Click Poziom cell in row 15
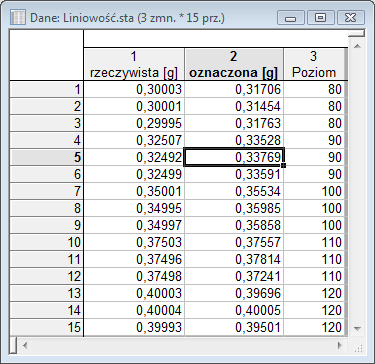 [x=314, y=328]
